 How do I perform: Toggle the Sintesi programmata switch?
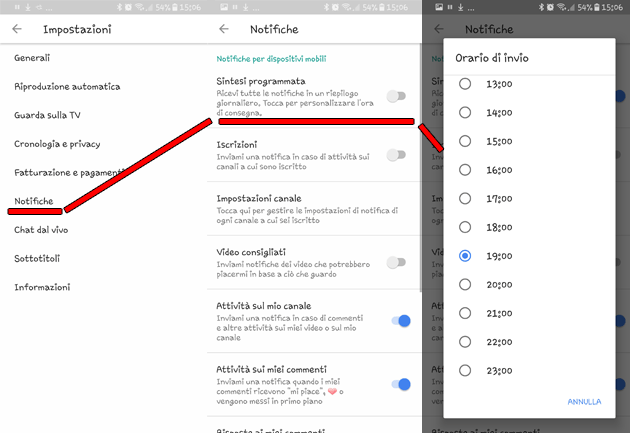pyautogui.click(x=397, y=96)
